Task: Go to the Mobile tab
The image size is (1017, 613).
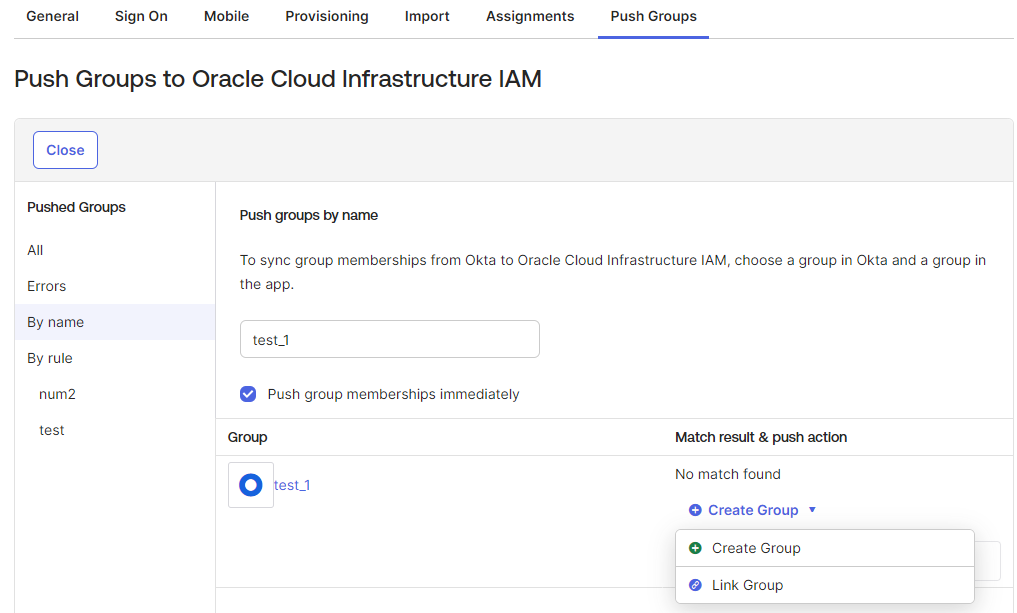Action: [x=226, y=16]
